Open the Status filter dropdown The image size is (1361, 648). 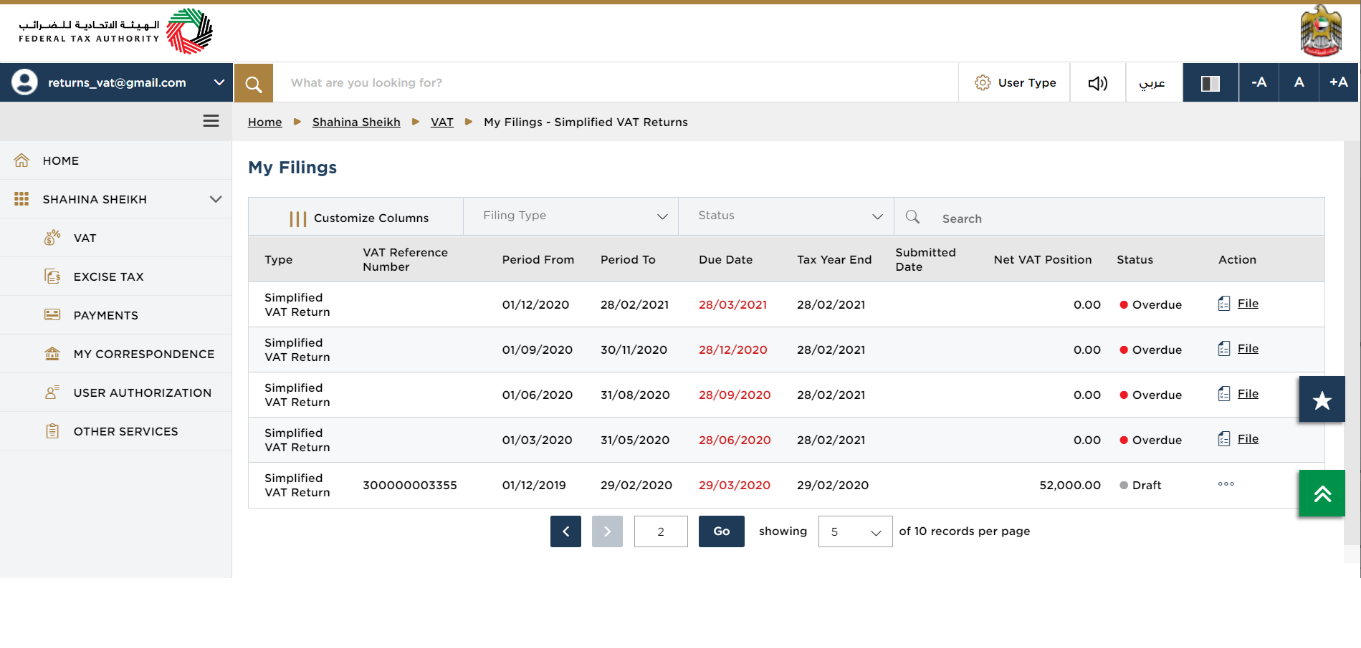pos(786,216)
